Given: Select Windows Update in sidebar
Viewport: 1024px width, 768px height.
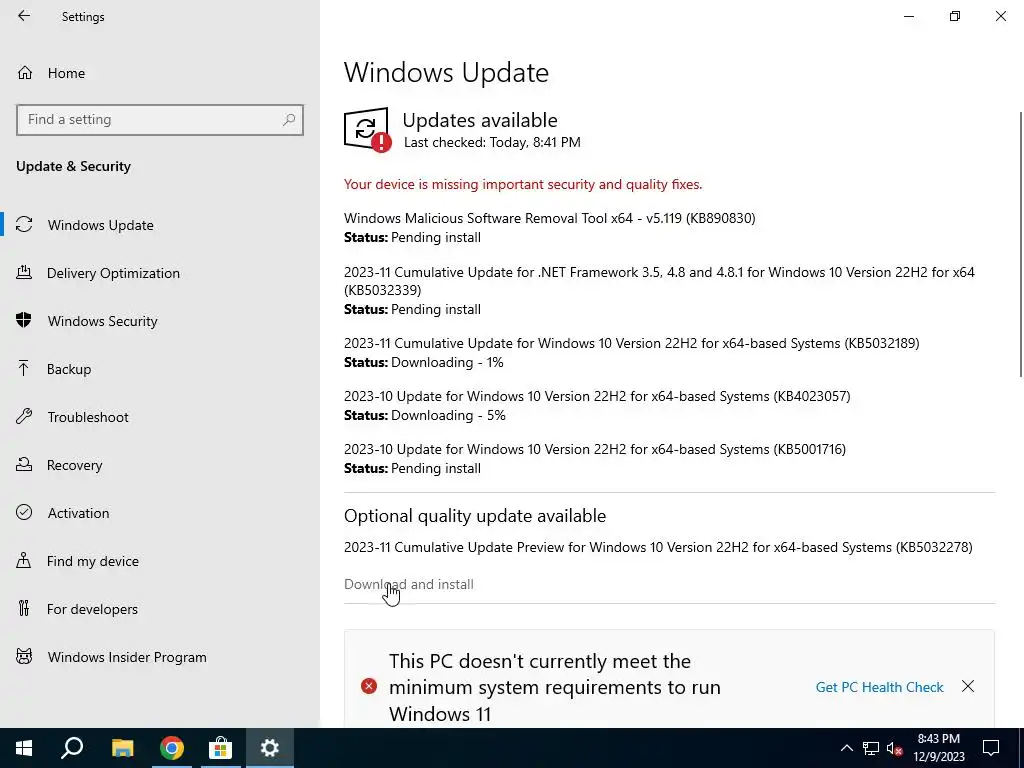Looking at the screenshot, I should coord(101,225).
